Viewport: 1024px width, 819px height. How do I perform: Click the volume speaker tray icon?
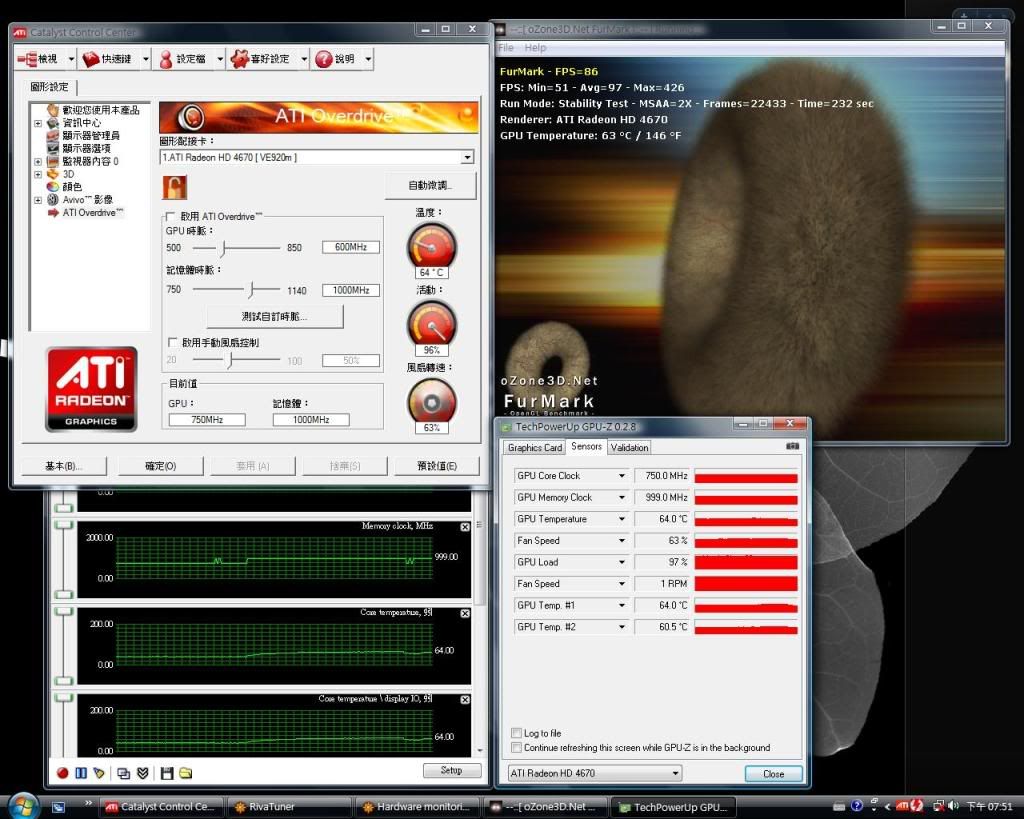tap(953, 806)
